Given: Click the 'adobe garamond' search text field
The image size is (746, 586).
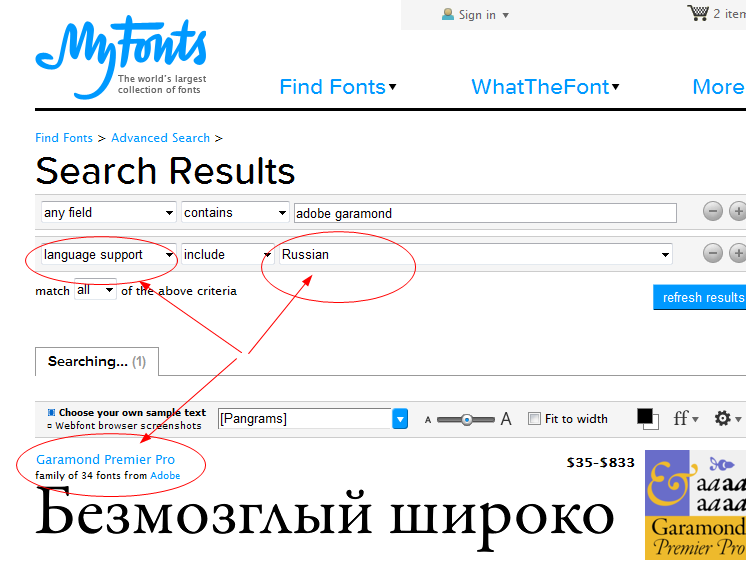Looking at the screenshot, I should 485,213.
